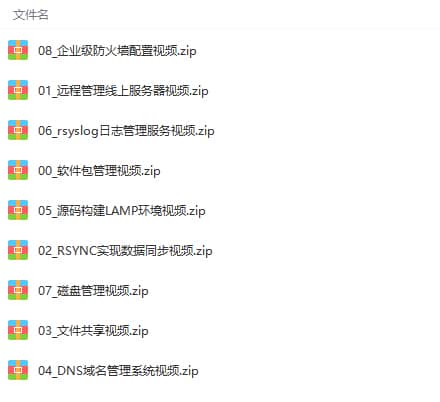The width and height of the screenshot is (440, 402).
Task: Select the empty row area right of 07_磁盘管理视频.zip
Action: [x=294, y=290]
